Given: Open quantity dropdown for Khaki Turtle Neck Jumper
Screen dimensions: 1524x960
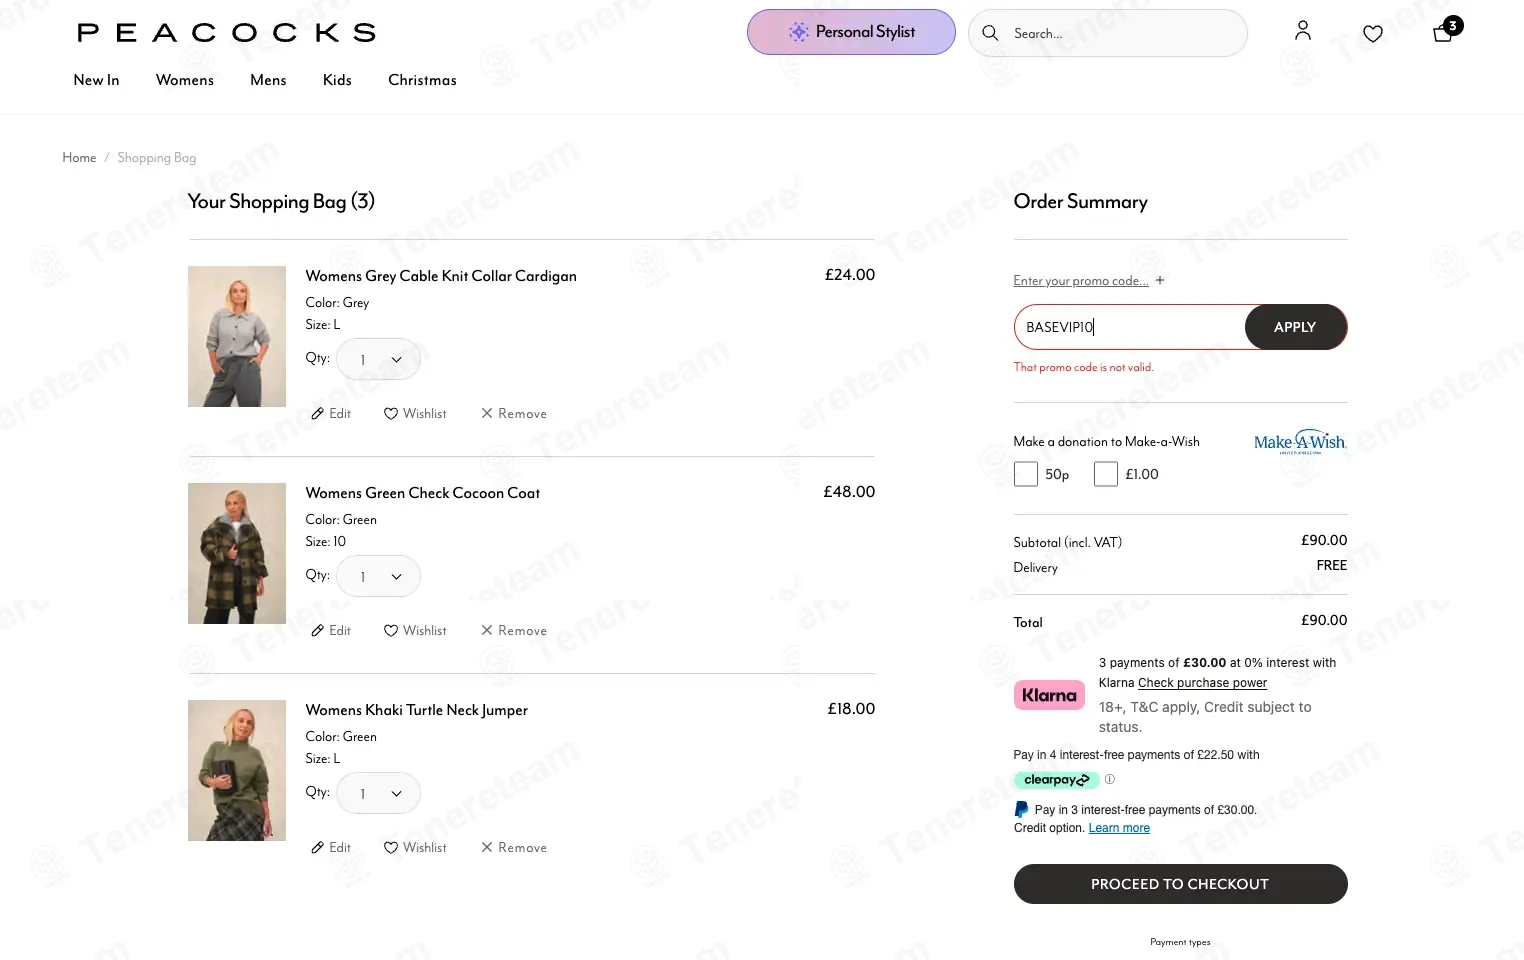Looking at the screenshot, I should [378, 793].
